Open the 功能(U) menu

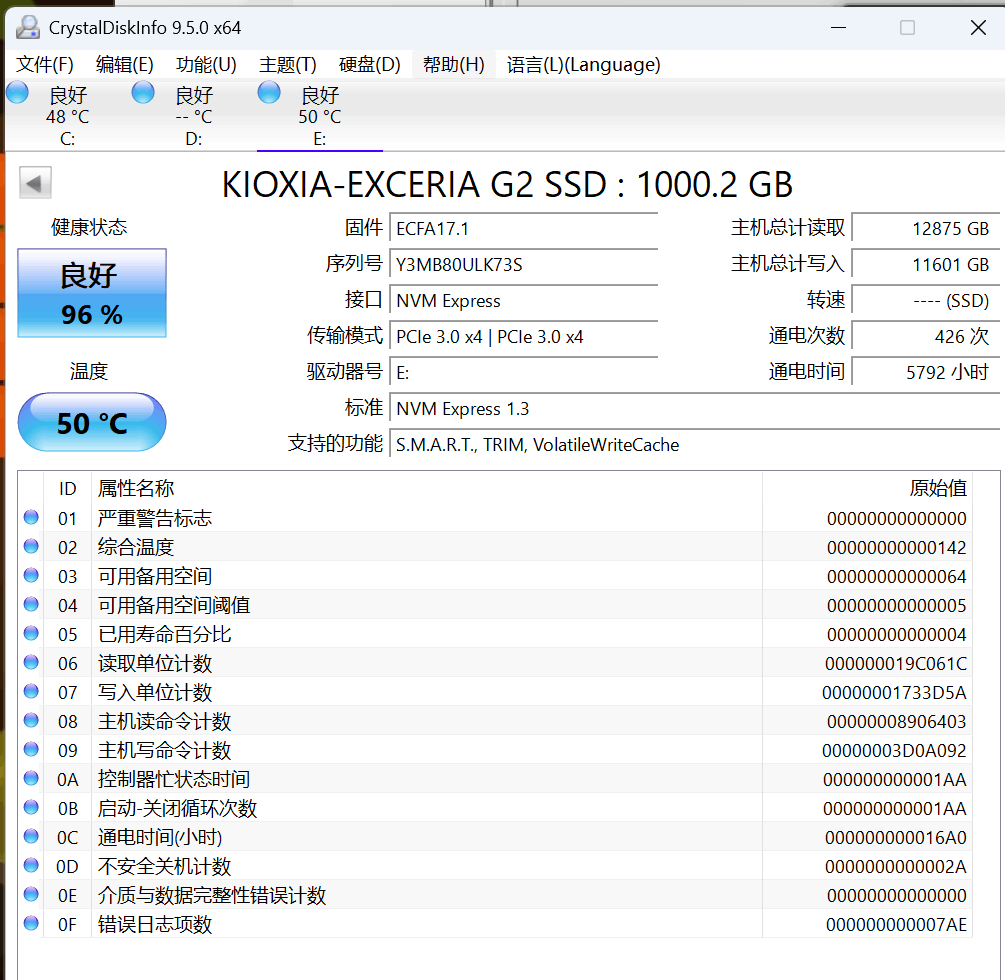pos(206,65)
